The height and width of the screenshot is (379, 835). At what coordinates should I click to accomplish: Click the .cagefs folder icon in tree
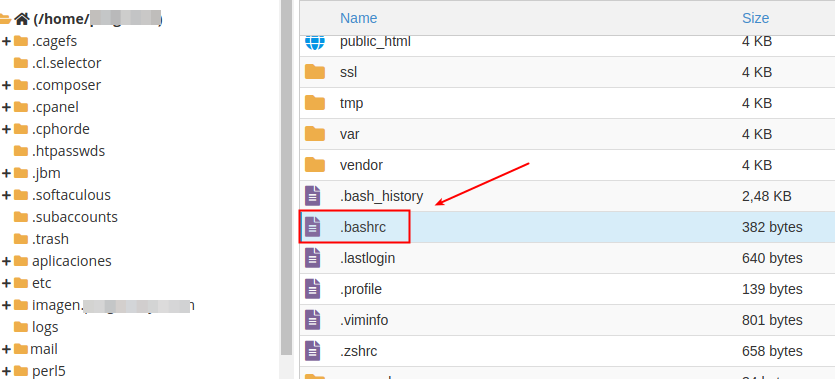tap(21, 41)
